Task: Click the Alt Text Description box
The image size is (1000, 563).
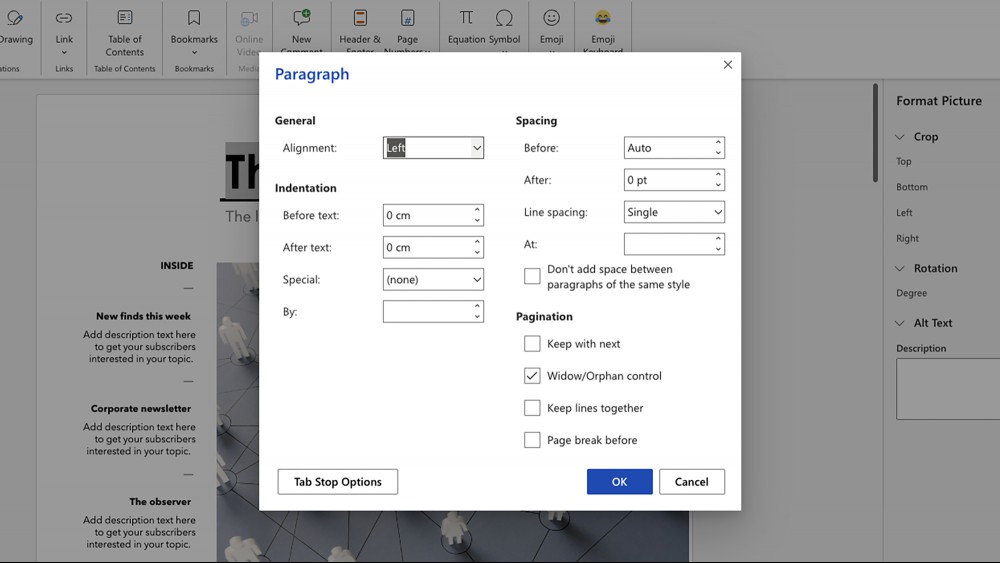Action: pyautogui.click(x=948, y=389)
